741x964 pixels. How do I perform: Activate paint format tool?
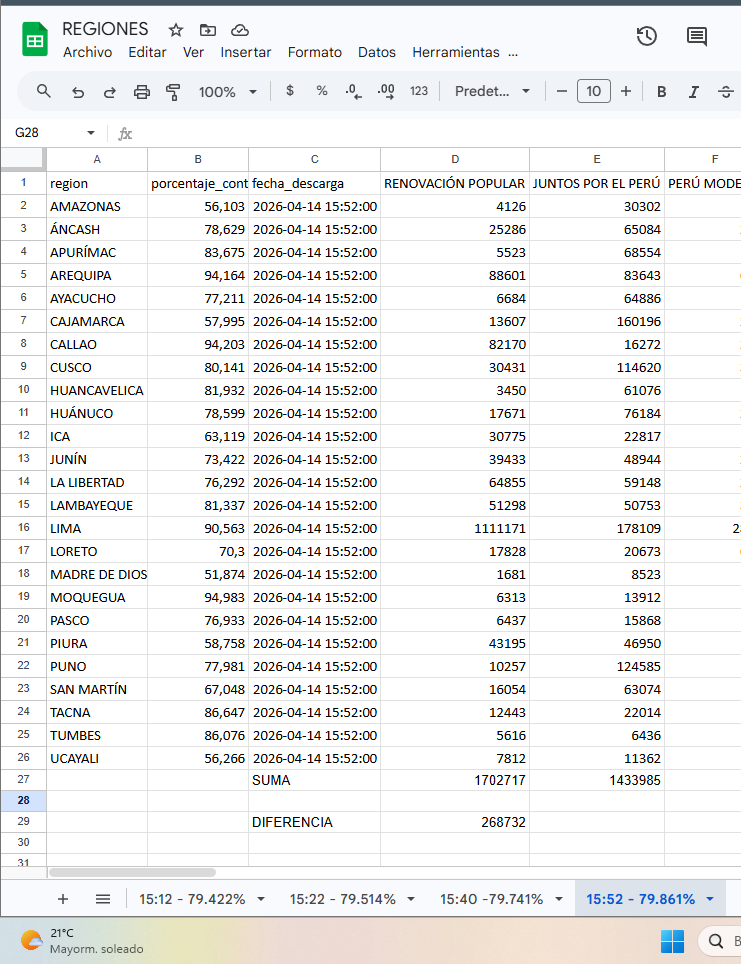pos(173,92)
